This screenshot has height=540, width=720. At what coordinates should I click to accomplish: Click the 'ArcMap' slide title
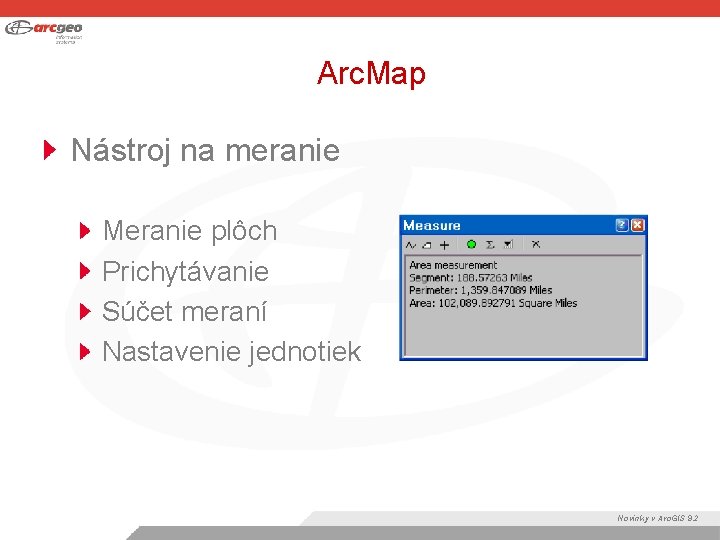coord(371,73)
